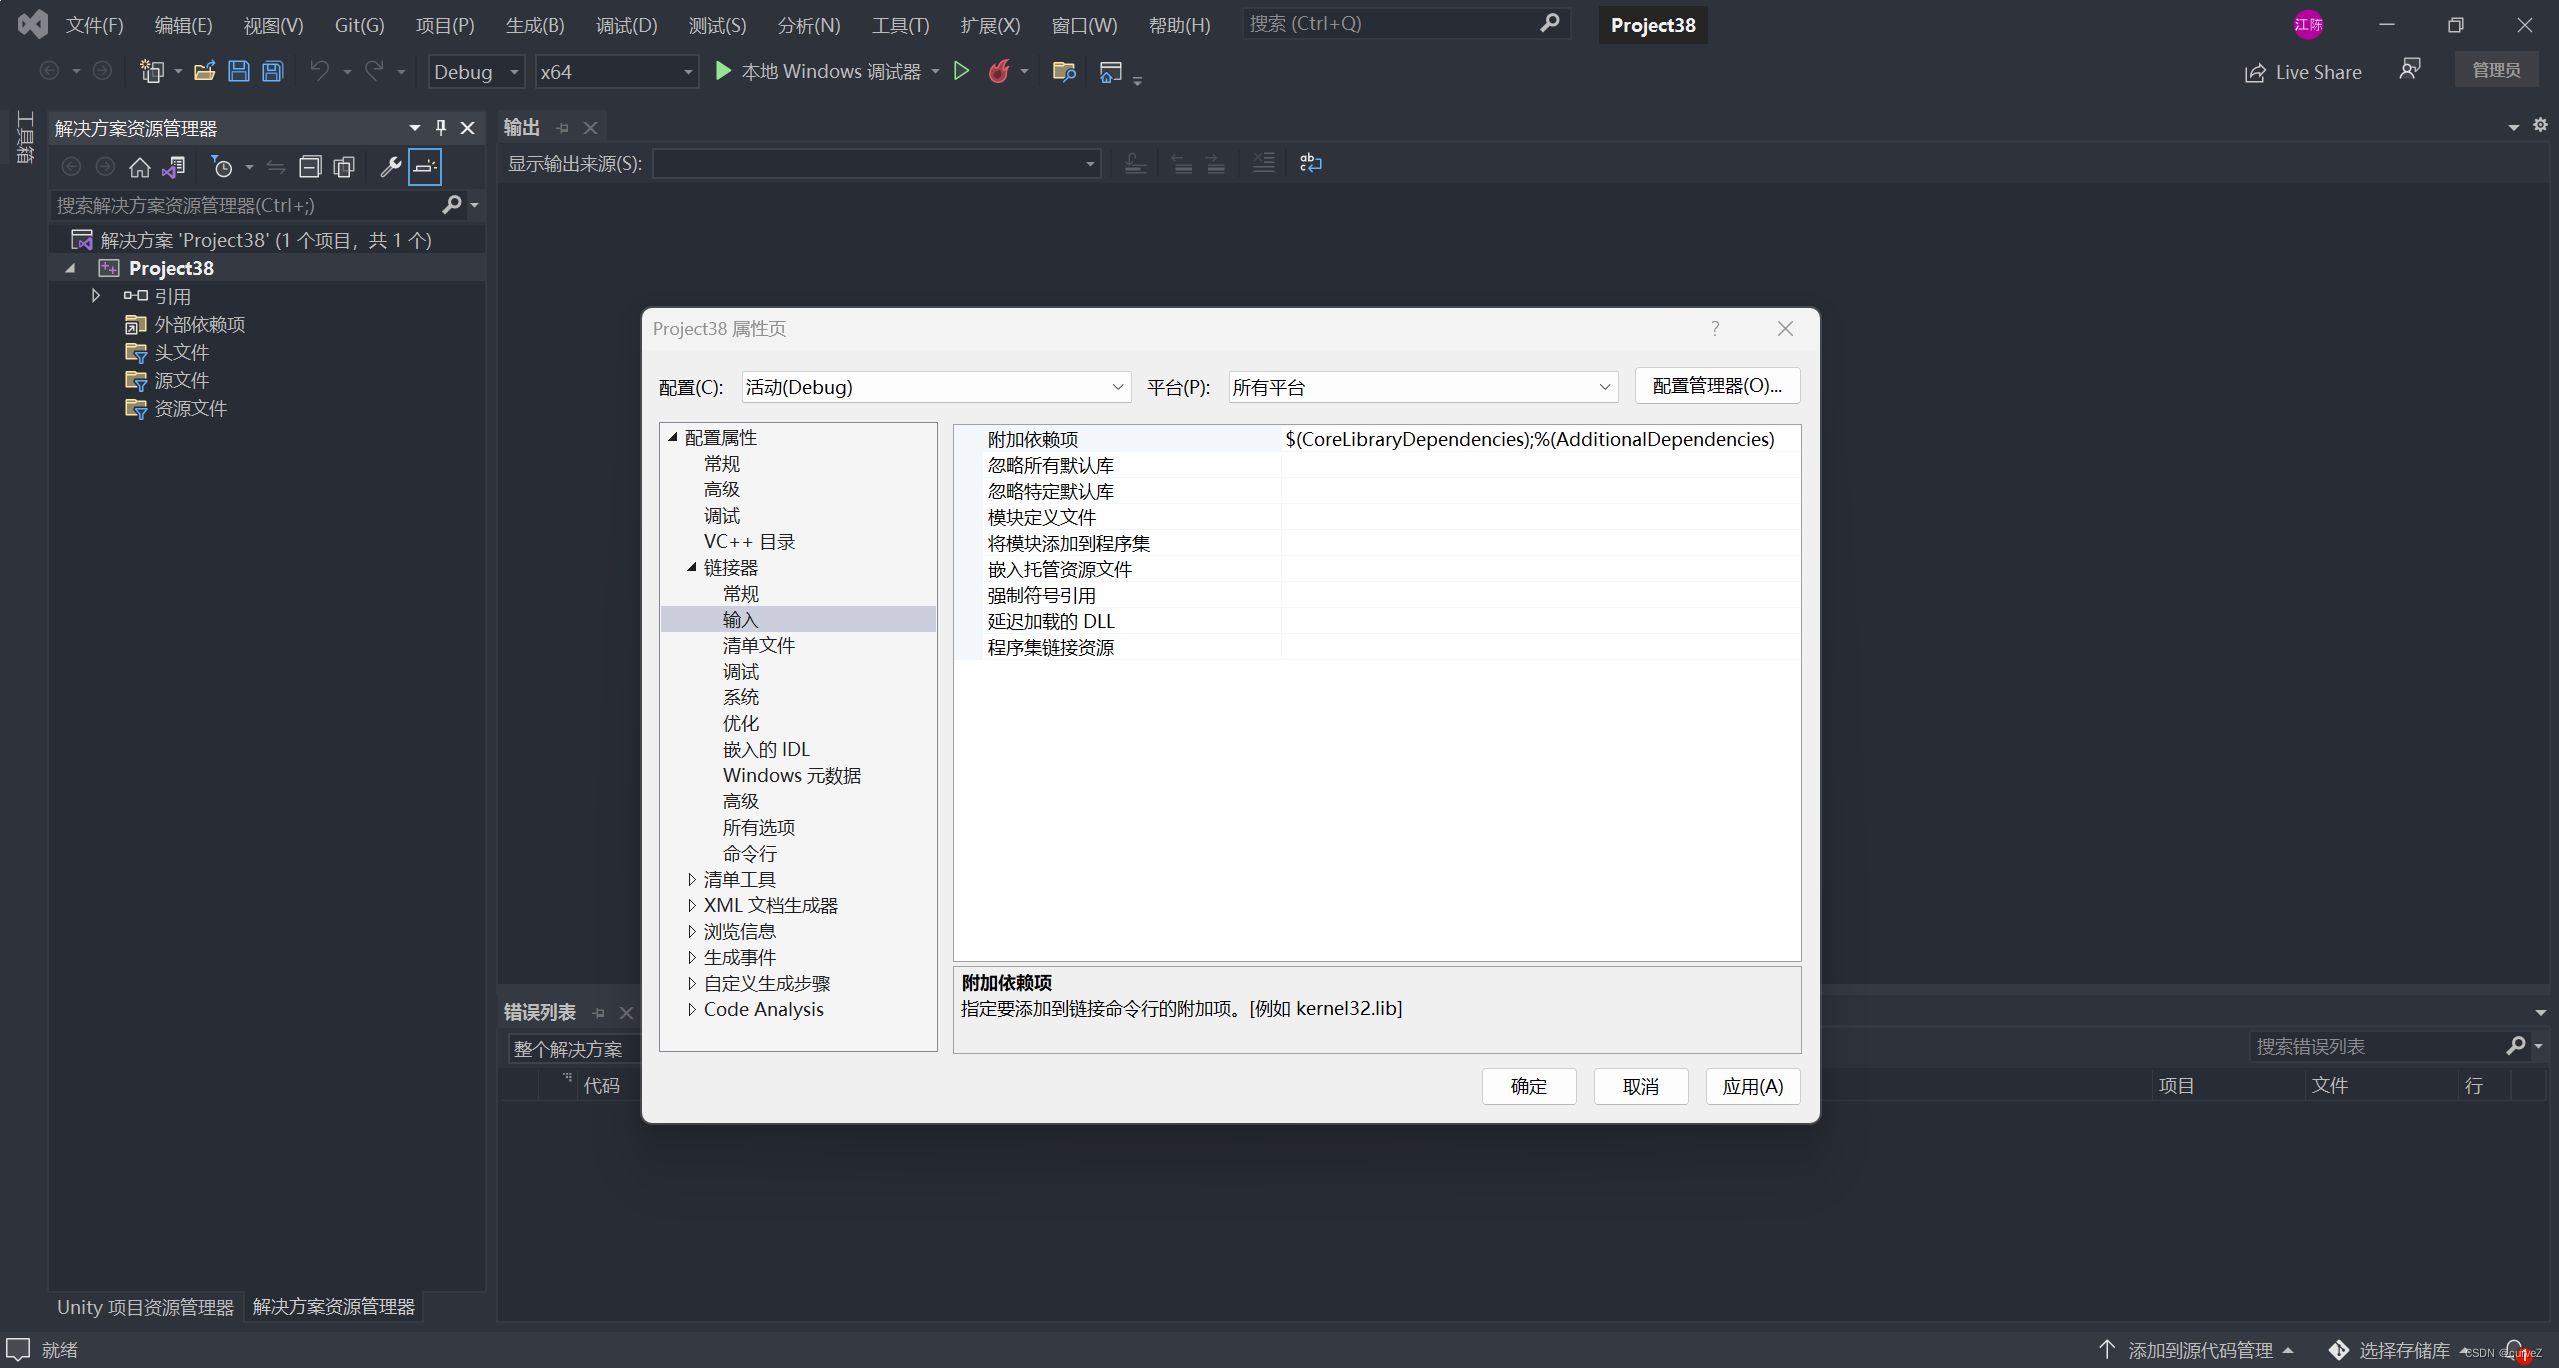
Task: Expand the 引用 node under Project38
Action: point(95,295)
